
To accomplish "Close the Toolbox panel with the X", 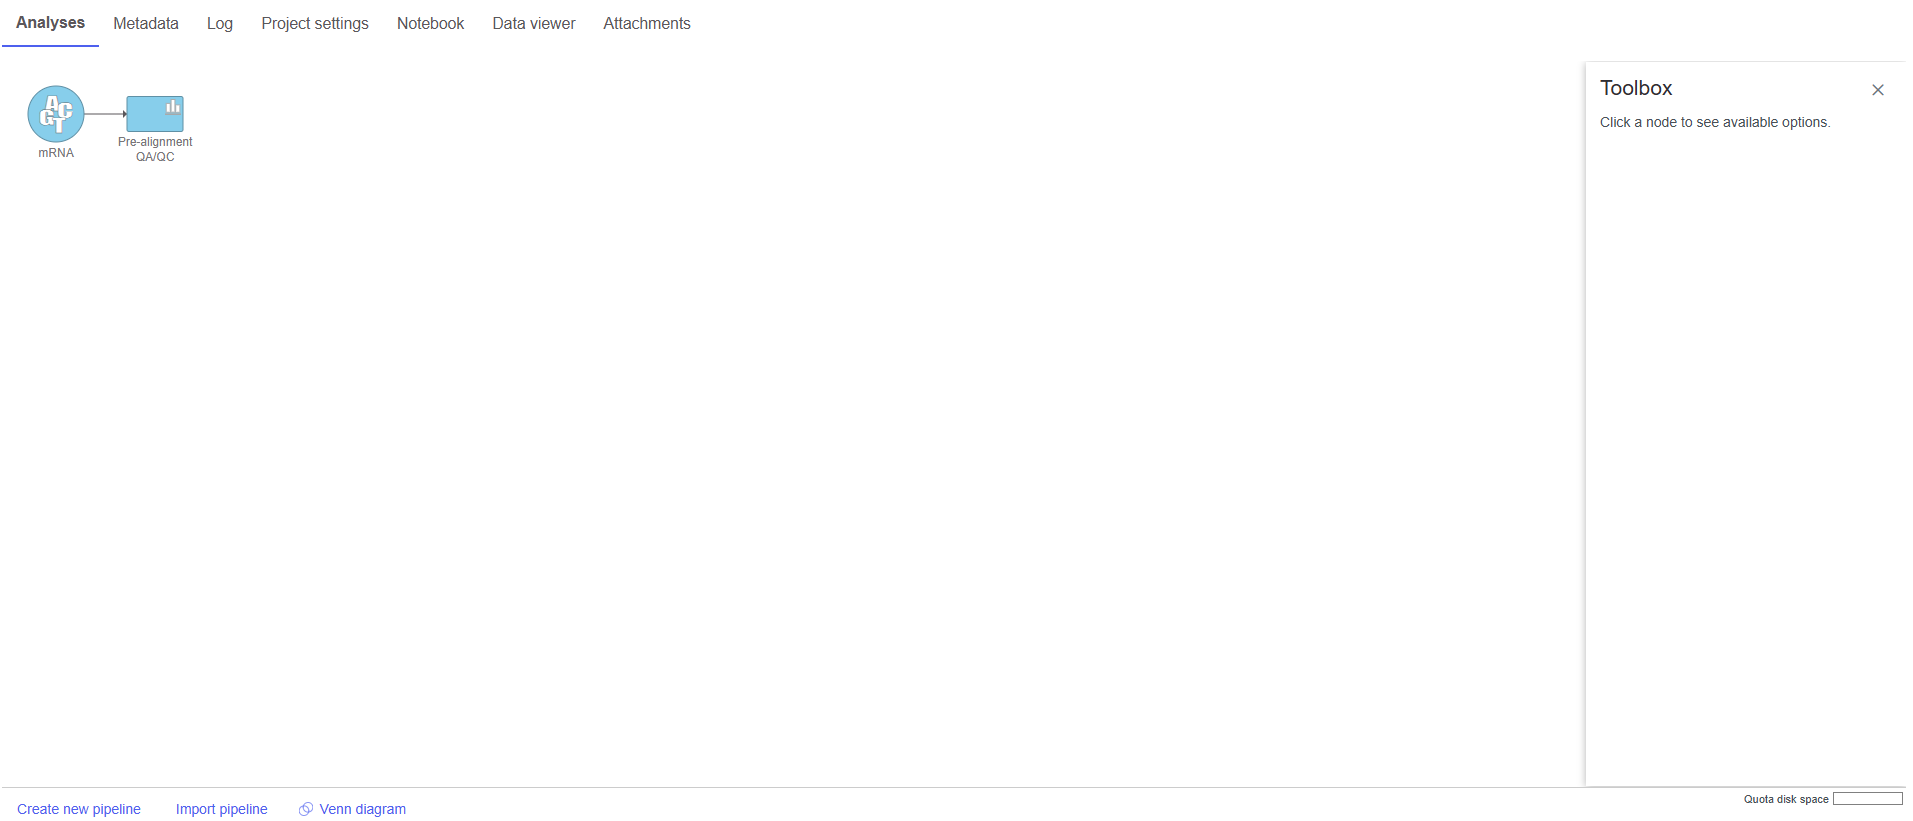I will pyautogui.click(x=1877, y=90).
